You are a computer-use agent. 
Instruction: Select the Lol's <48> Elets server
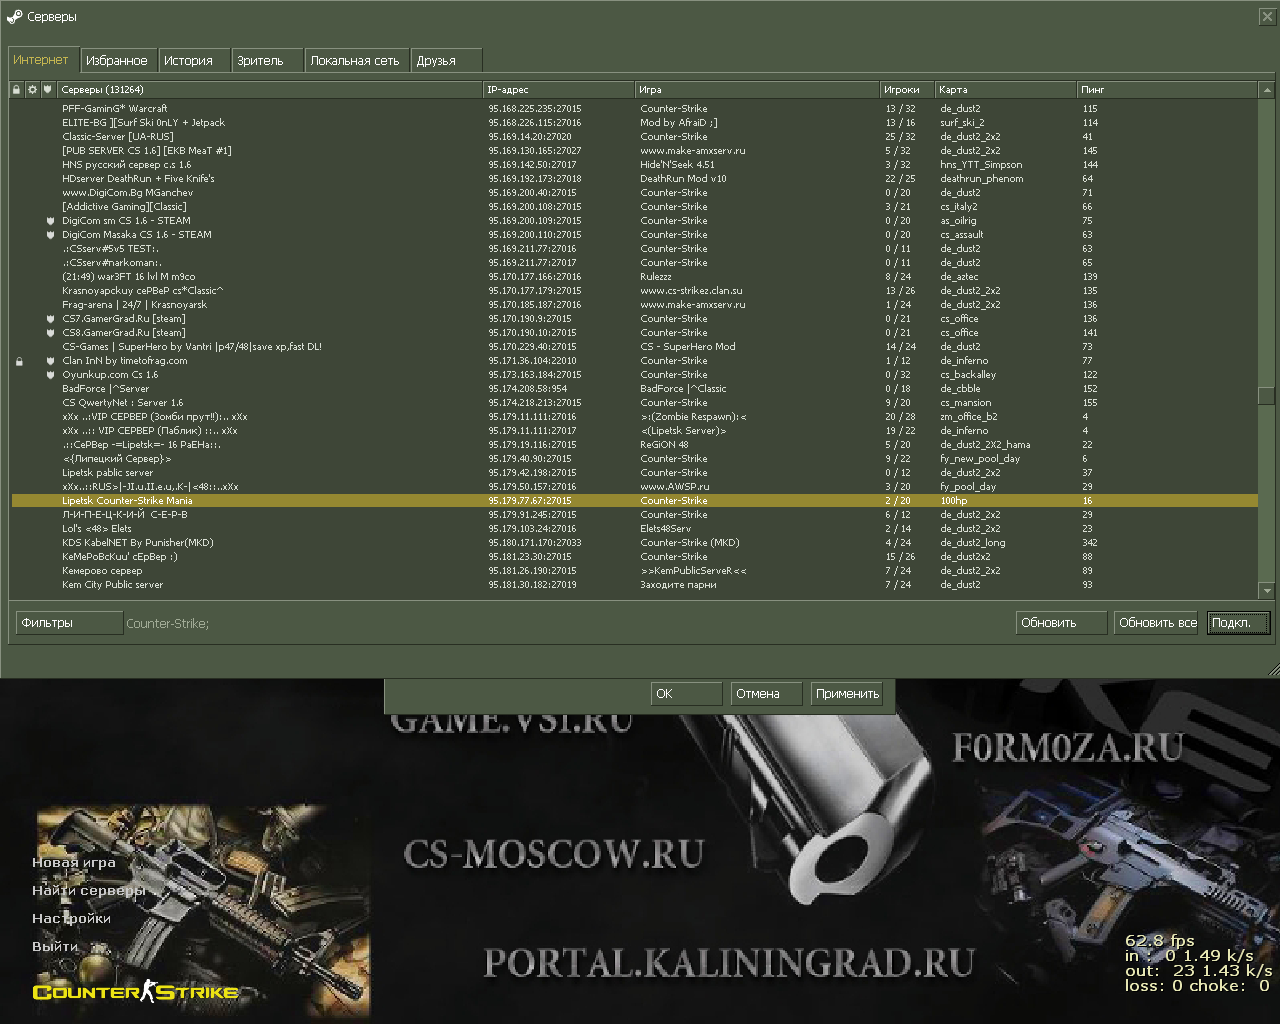click(x=635, y=529)
